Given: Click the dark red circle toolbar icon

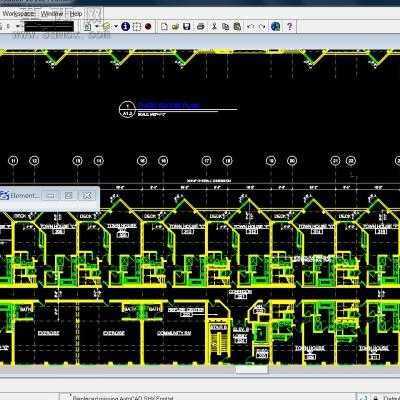Looking at the screenshot, I should pyautogui.click(x=148, y=27).
